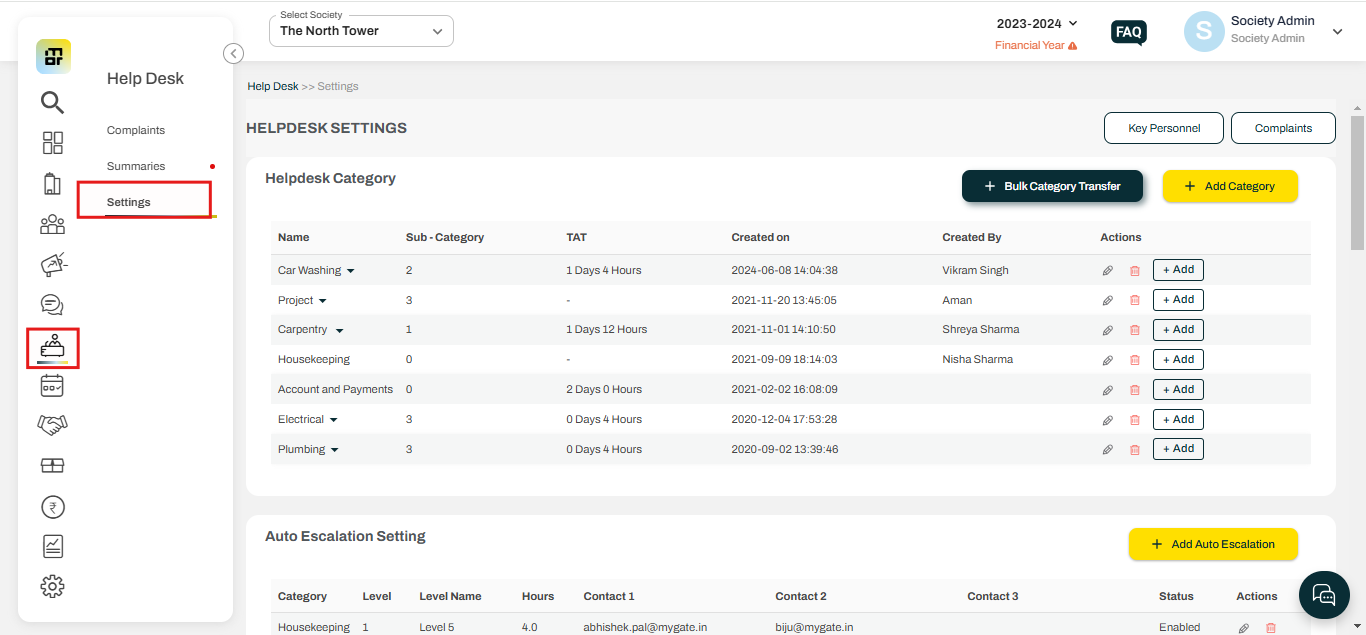Open the settings gear icon in sidebar
Viewport: 1366px width, 635px height.
tap(52, 587)
